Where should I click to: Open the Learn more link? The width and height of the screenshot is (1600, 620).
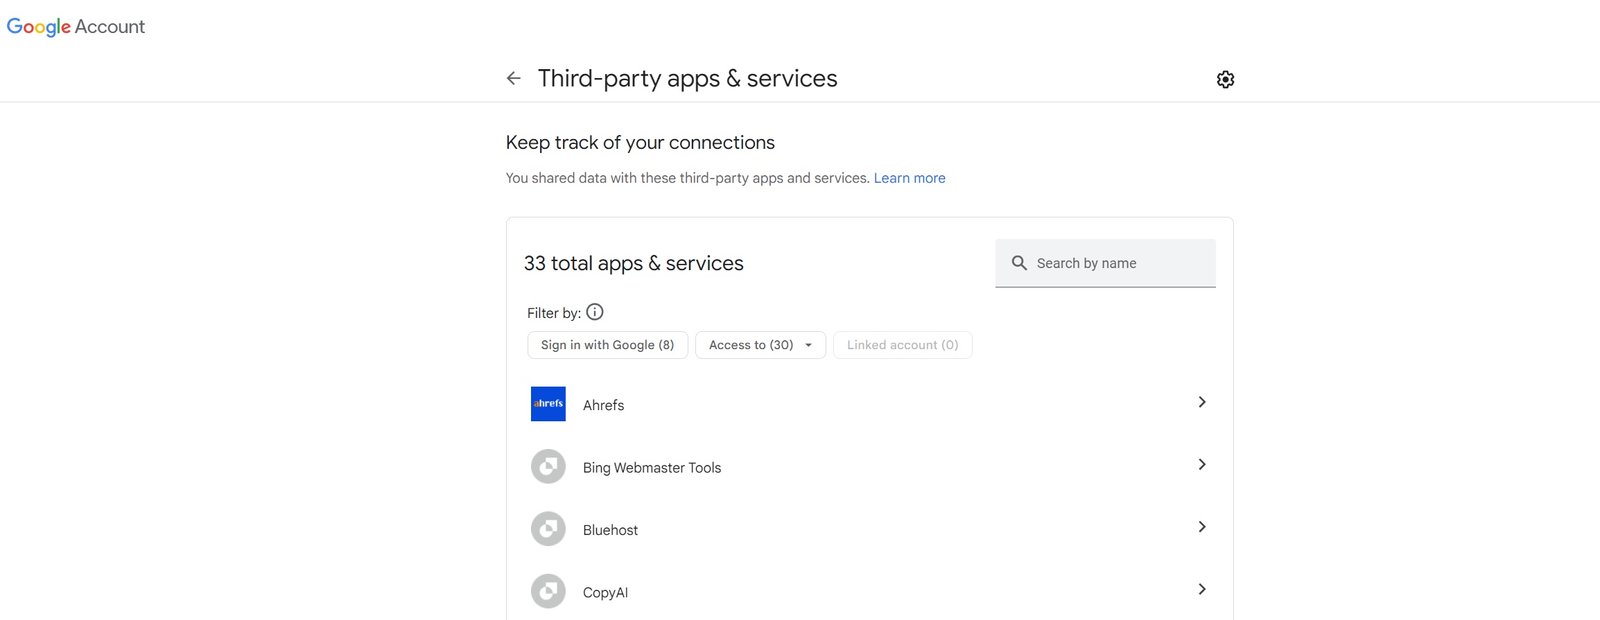pyautogui.click(x=909, y=178)
